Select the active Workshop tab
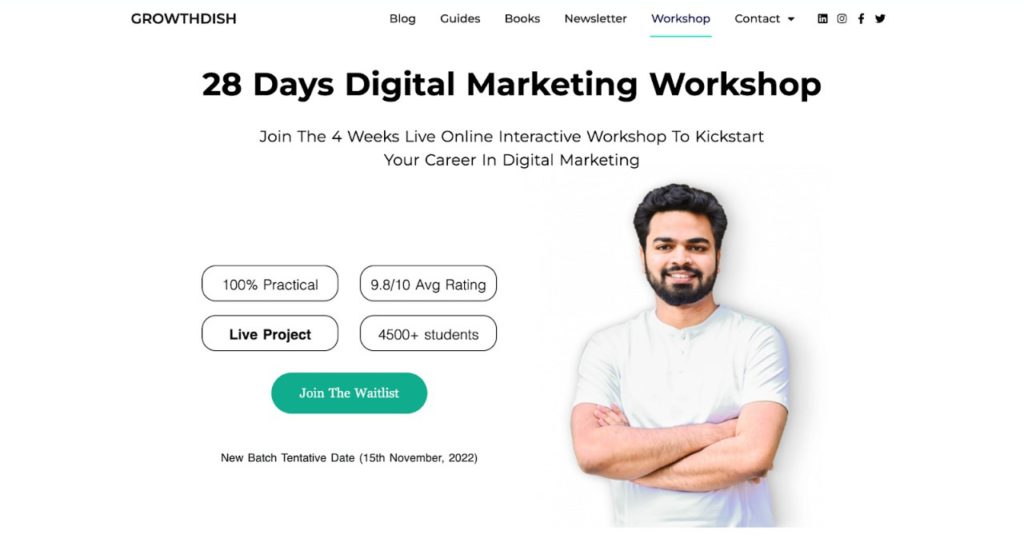The width and height of the screenshot is (1024, 558). (x=680, y=19)
